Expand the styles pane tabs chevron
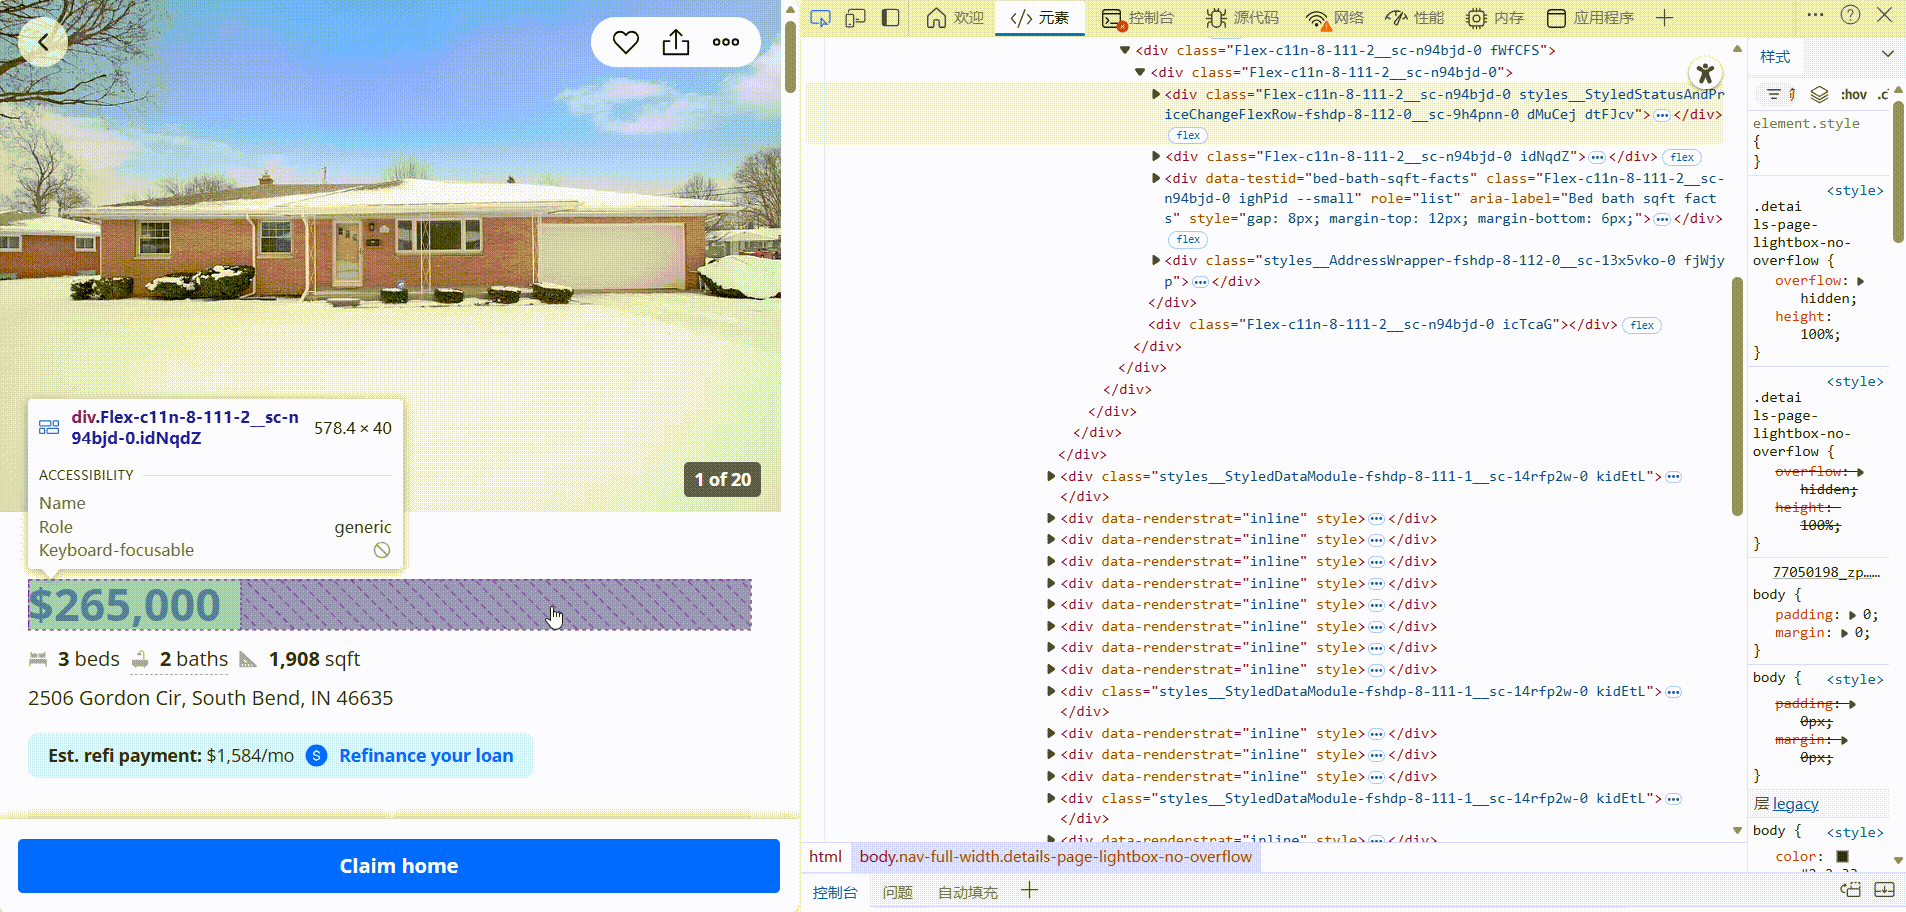 click(1887, 55)
